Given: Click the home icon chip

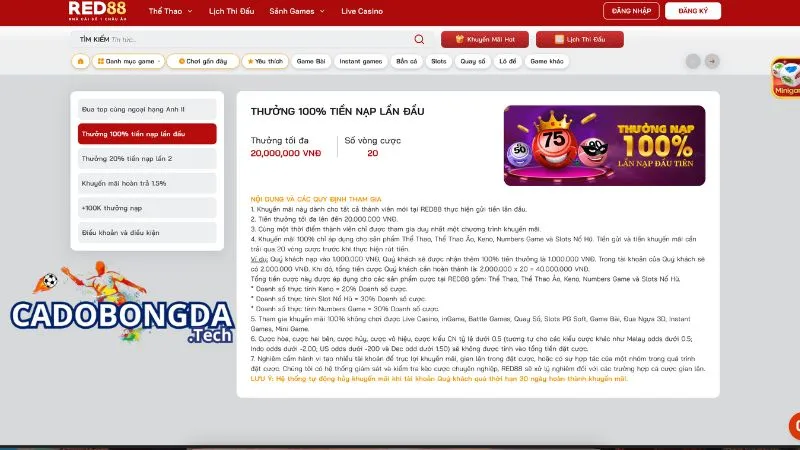Looking at the screenshot, I should pyautogui.click(x=80, y=61).
